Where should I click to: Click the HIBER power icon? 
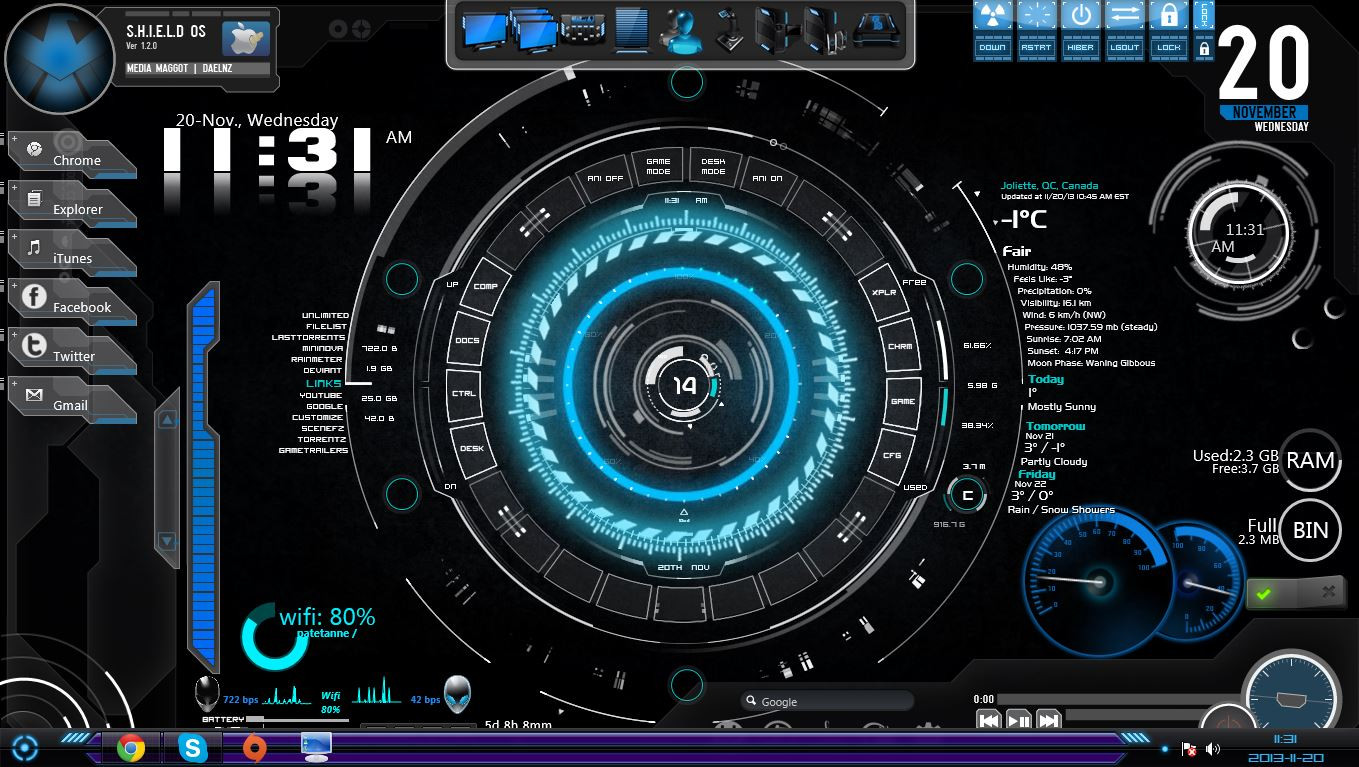(1080, 30)
